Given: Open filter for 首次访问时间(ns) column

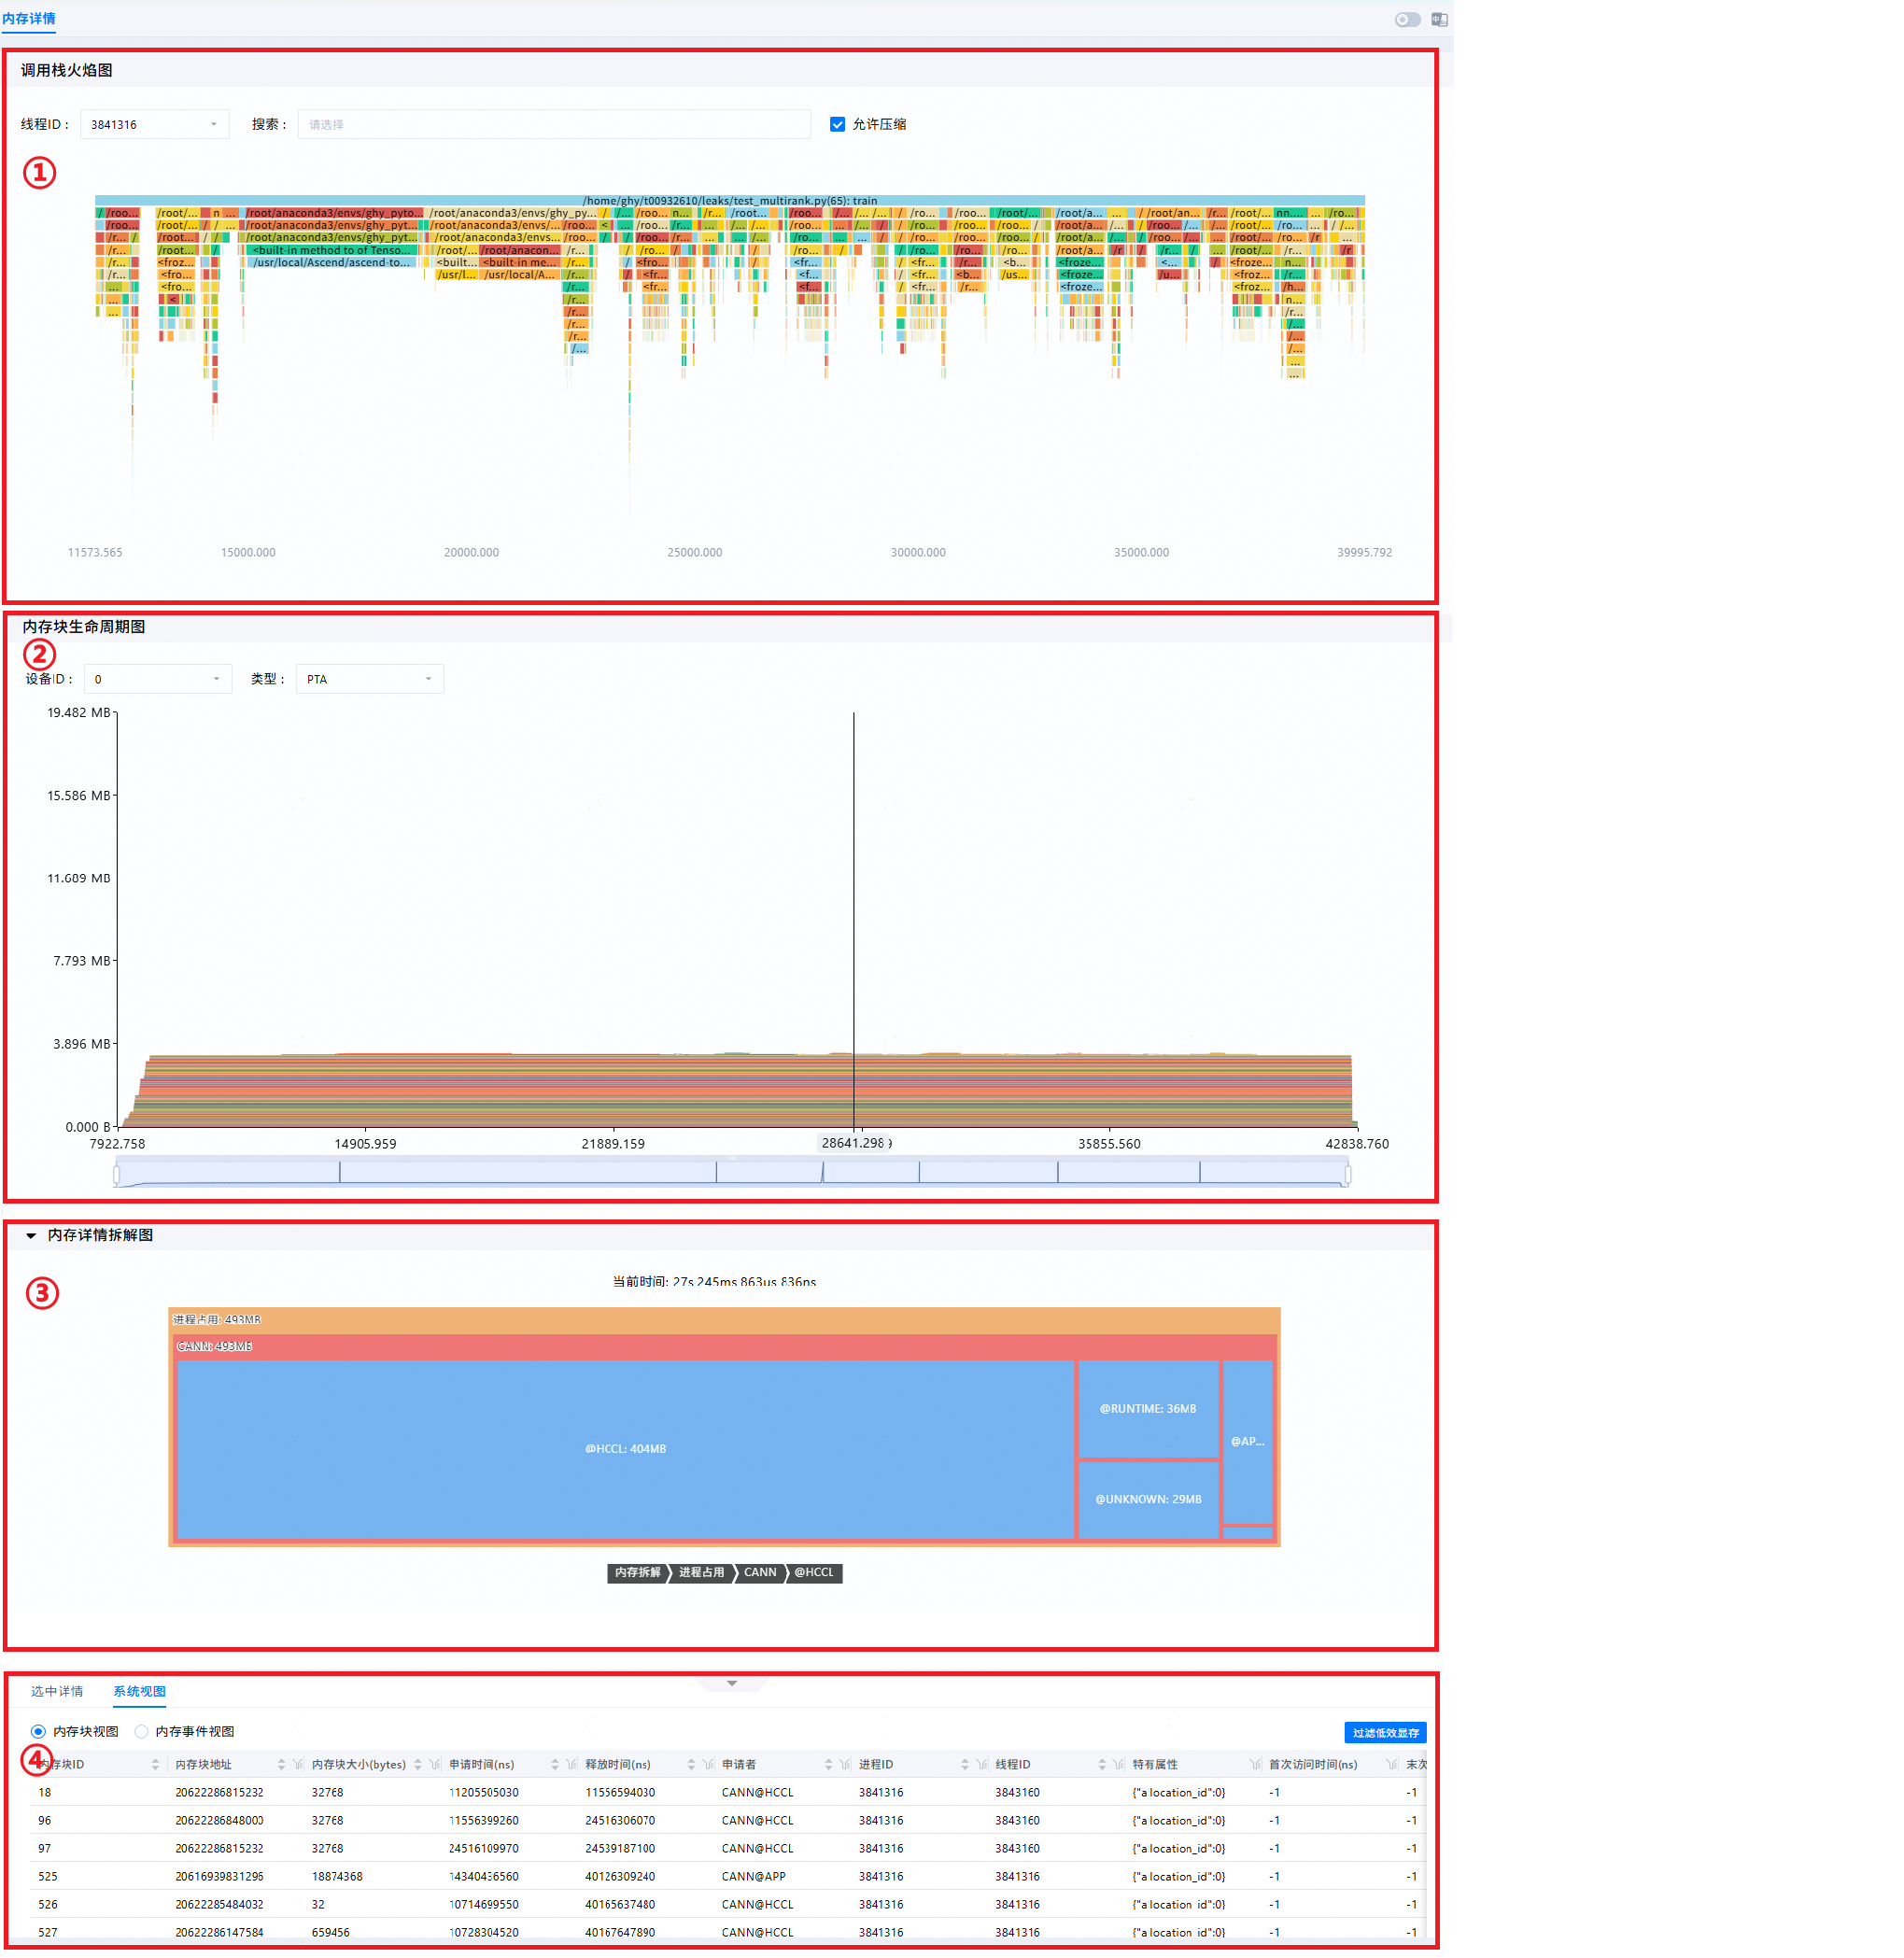Looking at the screenshot, I should [1392, 1764].
